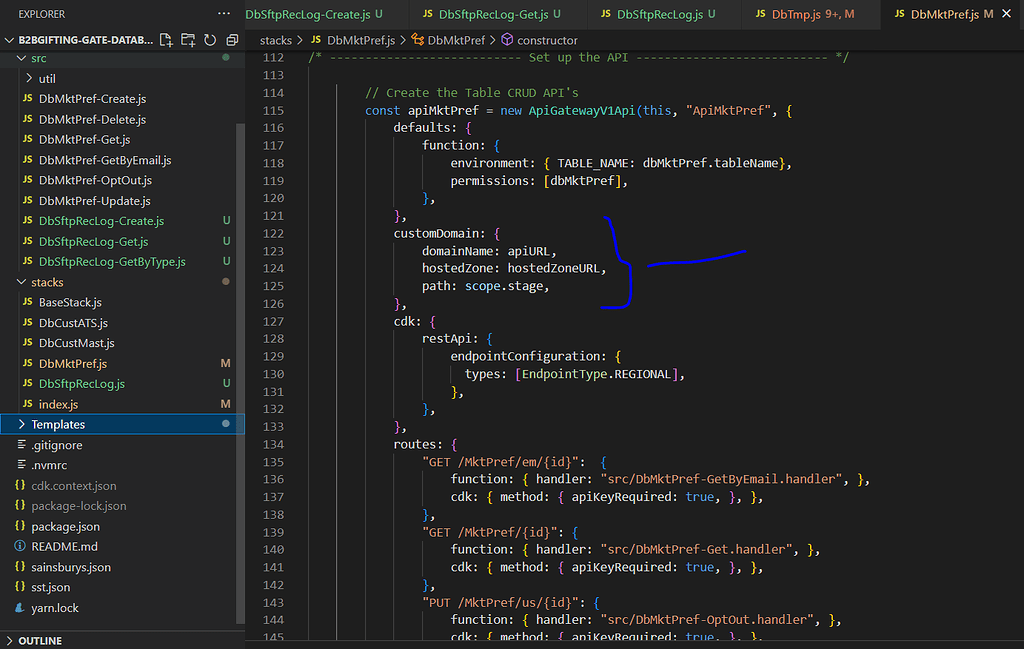The width and height of the screenshot is (1024, 649).
Task: Switch to the DbSftpRecLog.js editor tab
Action: point(658,14)
